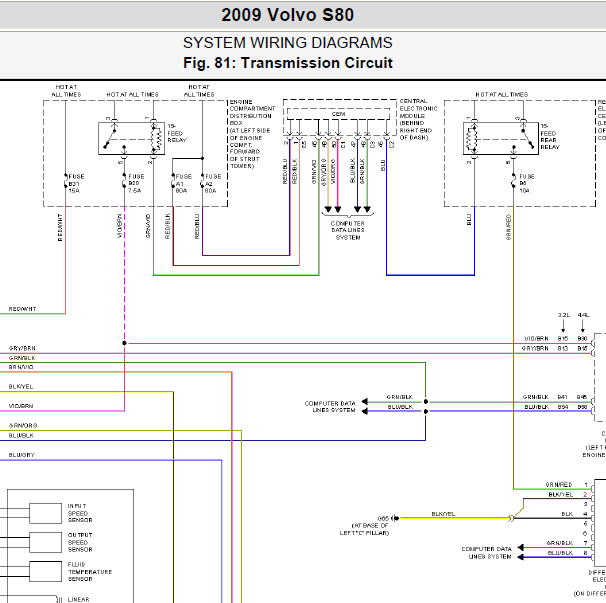Click the horizontal "RED/WHT" label at left edge
Screen dimensions: 606x603
(x=22, y=309)
